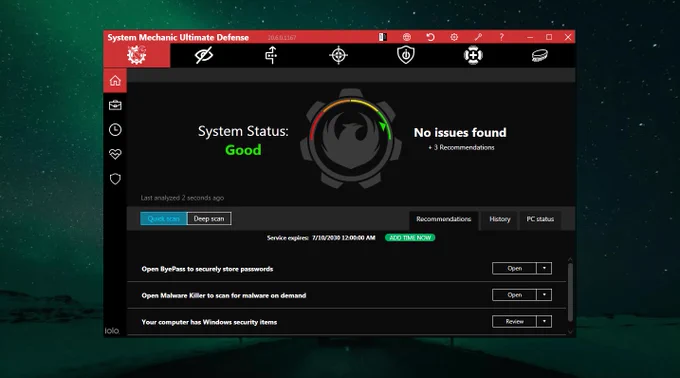Click the '+ 3 Recommendations' text
The image size is (680, 378).
coord(461,147)
